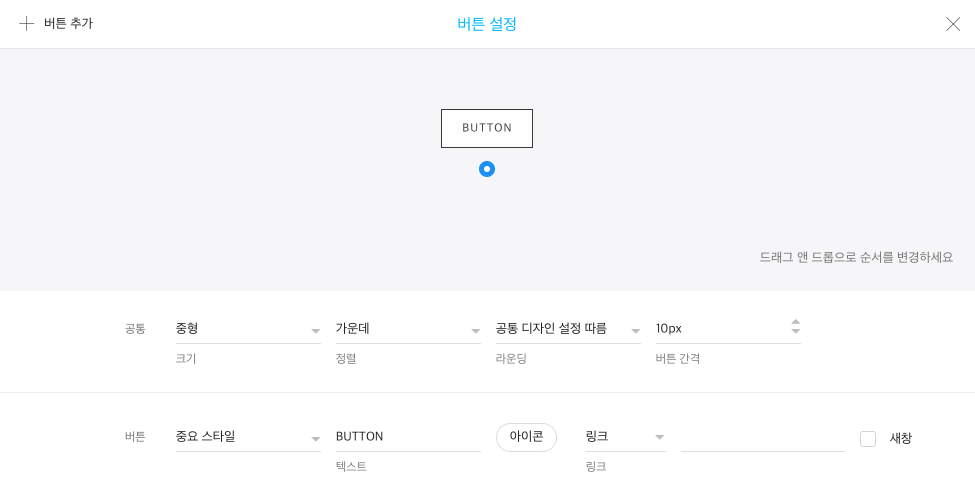
Task: Click the empty link URL field
Action: click(762, 438)
